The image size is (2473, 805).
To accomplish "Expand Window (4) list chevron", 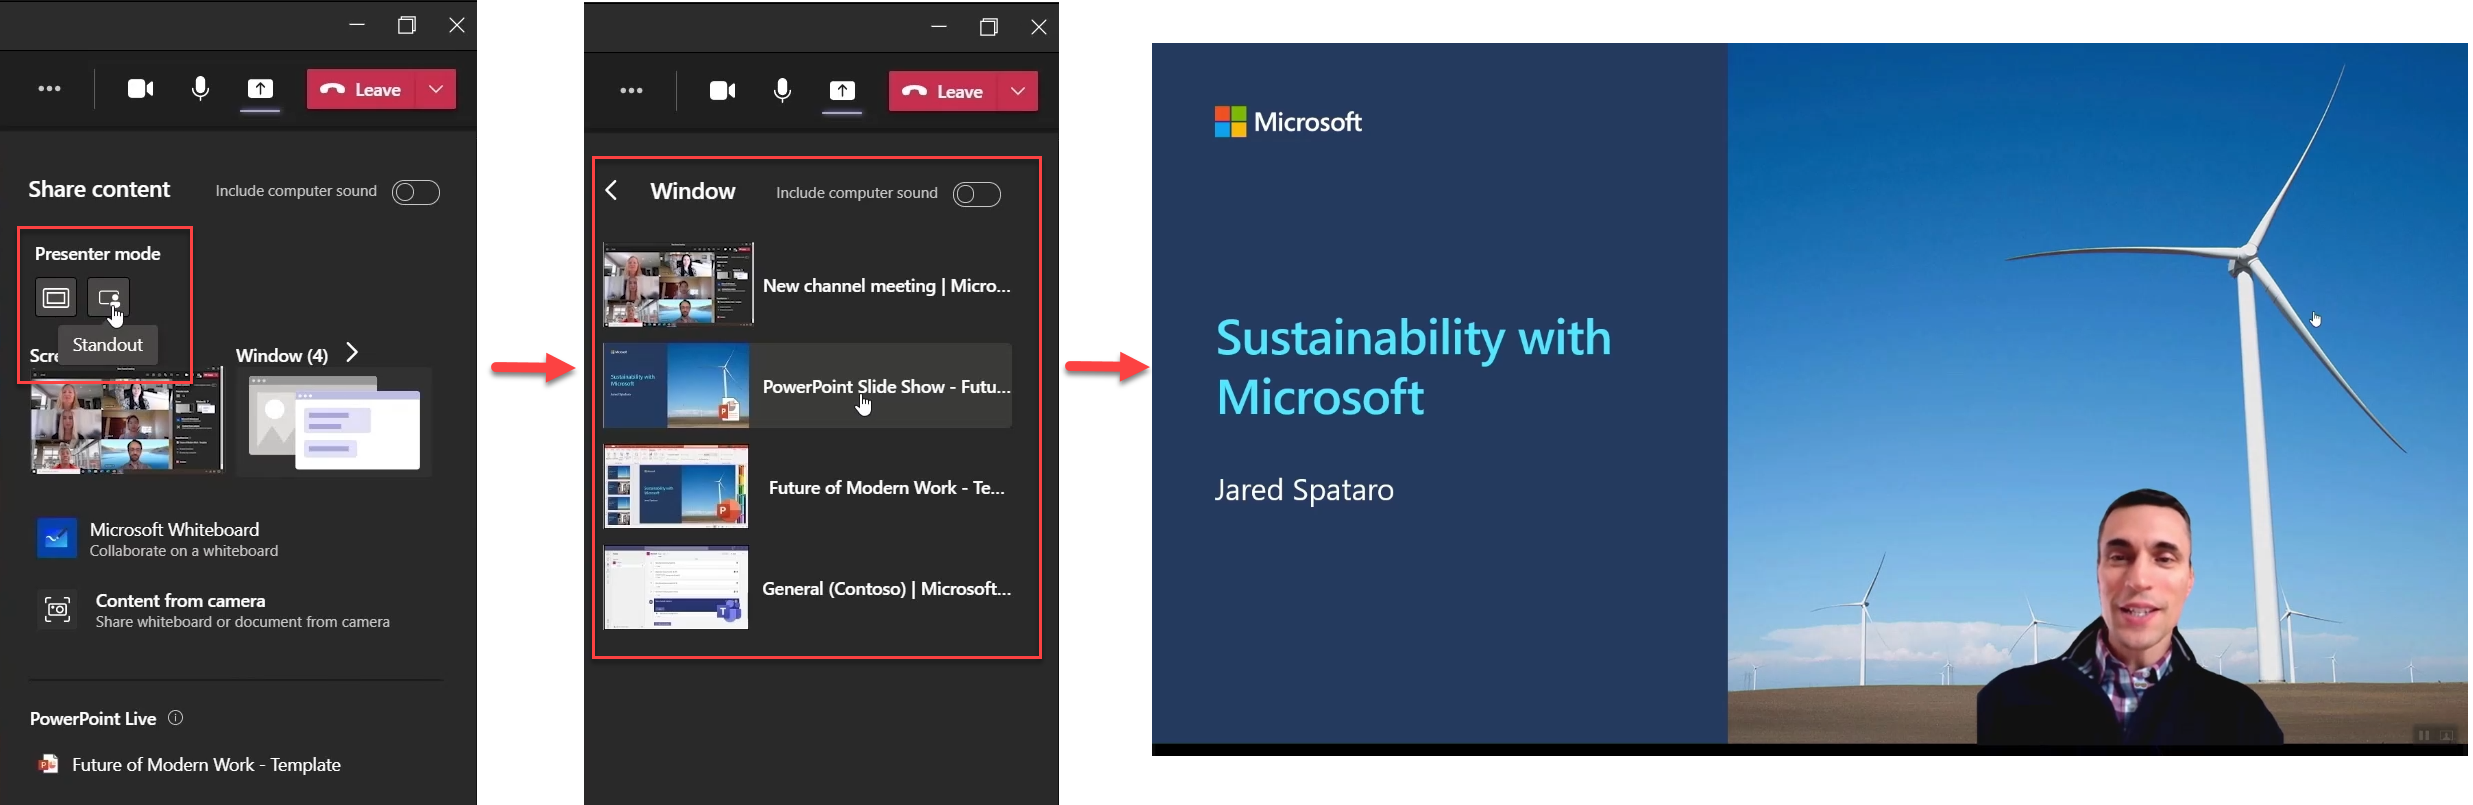I will pos(352,353).
